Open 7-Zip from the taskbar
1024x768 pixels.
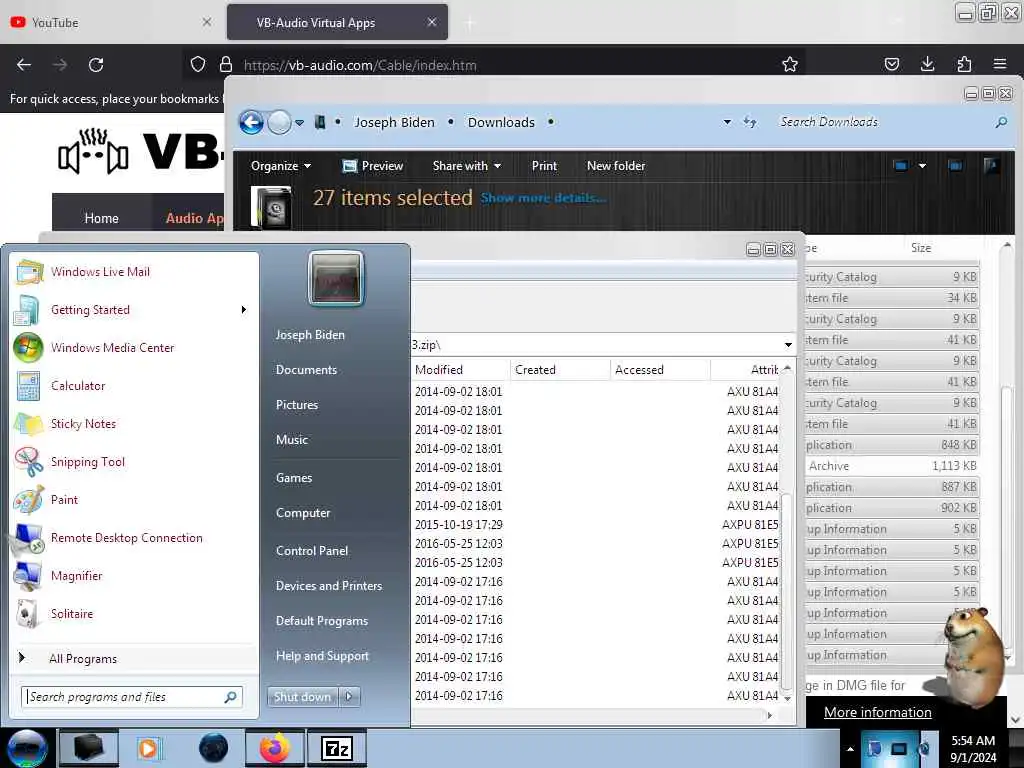(x=337, y=748)
